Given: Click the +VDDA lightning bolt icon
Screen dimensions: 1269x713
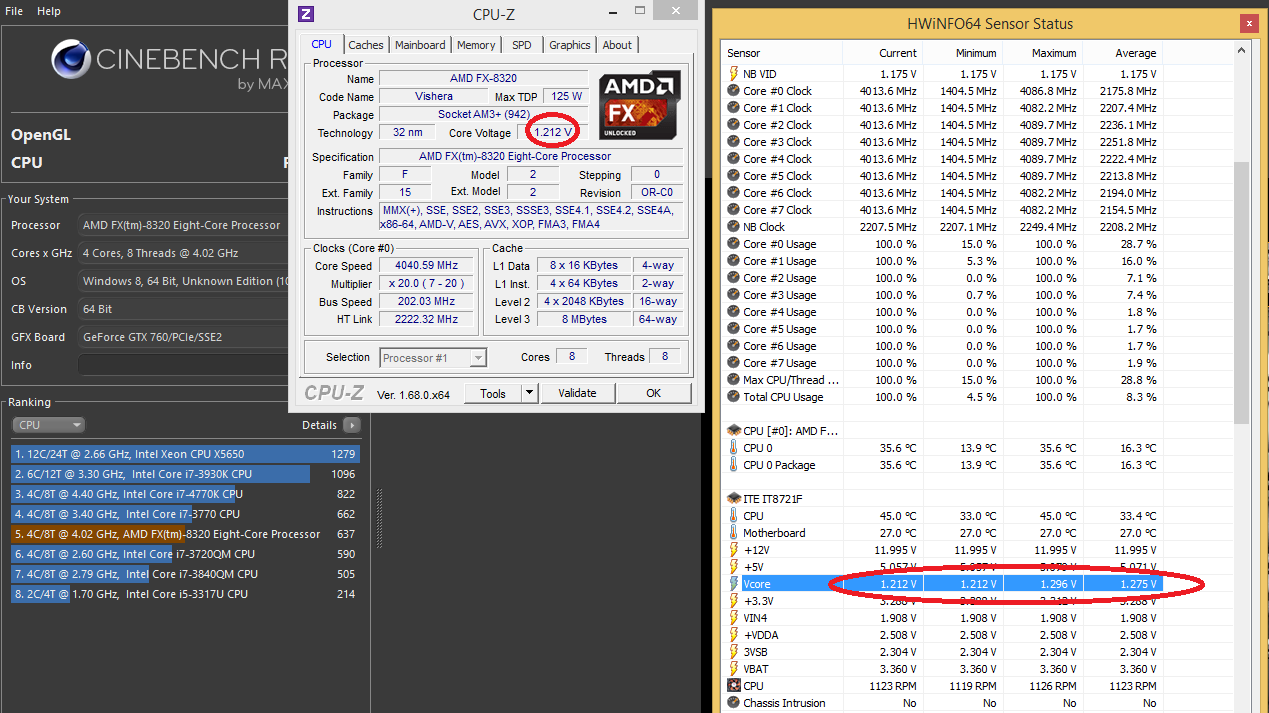Looking at the screenshot, I should 734,635.
